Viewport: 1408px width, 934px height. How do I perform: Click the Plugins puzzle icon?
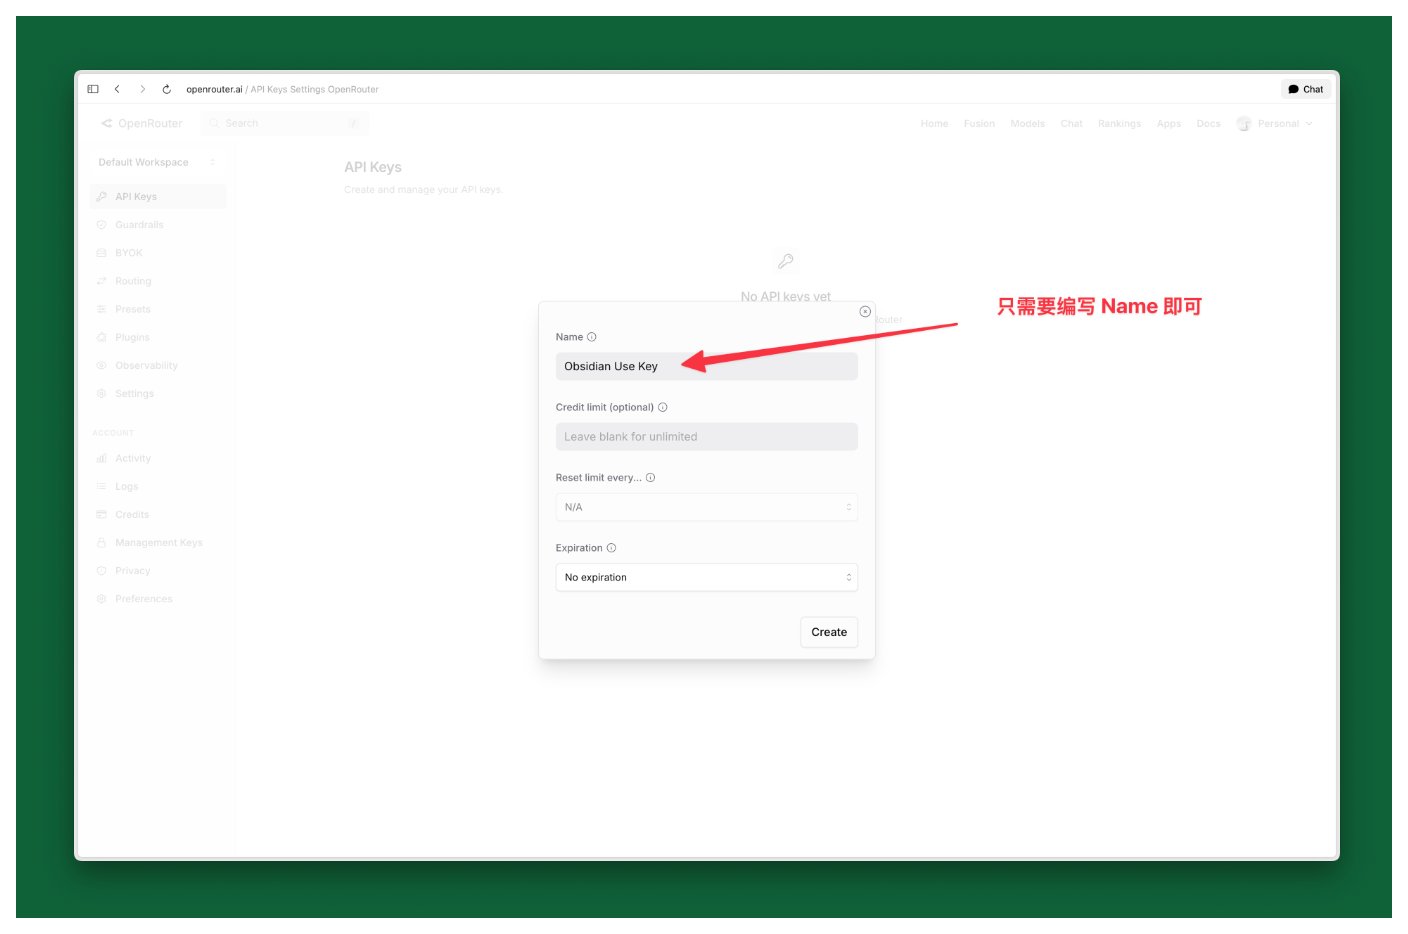pos(101,337)
